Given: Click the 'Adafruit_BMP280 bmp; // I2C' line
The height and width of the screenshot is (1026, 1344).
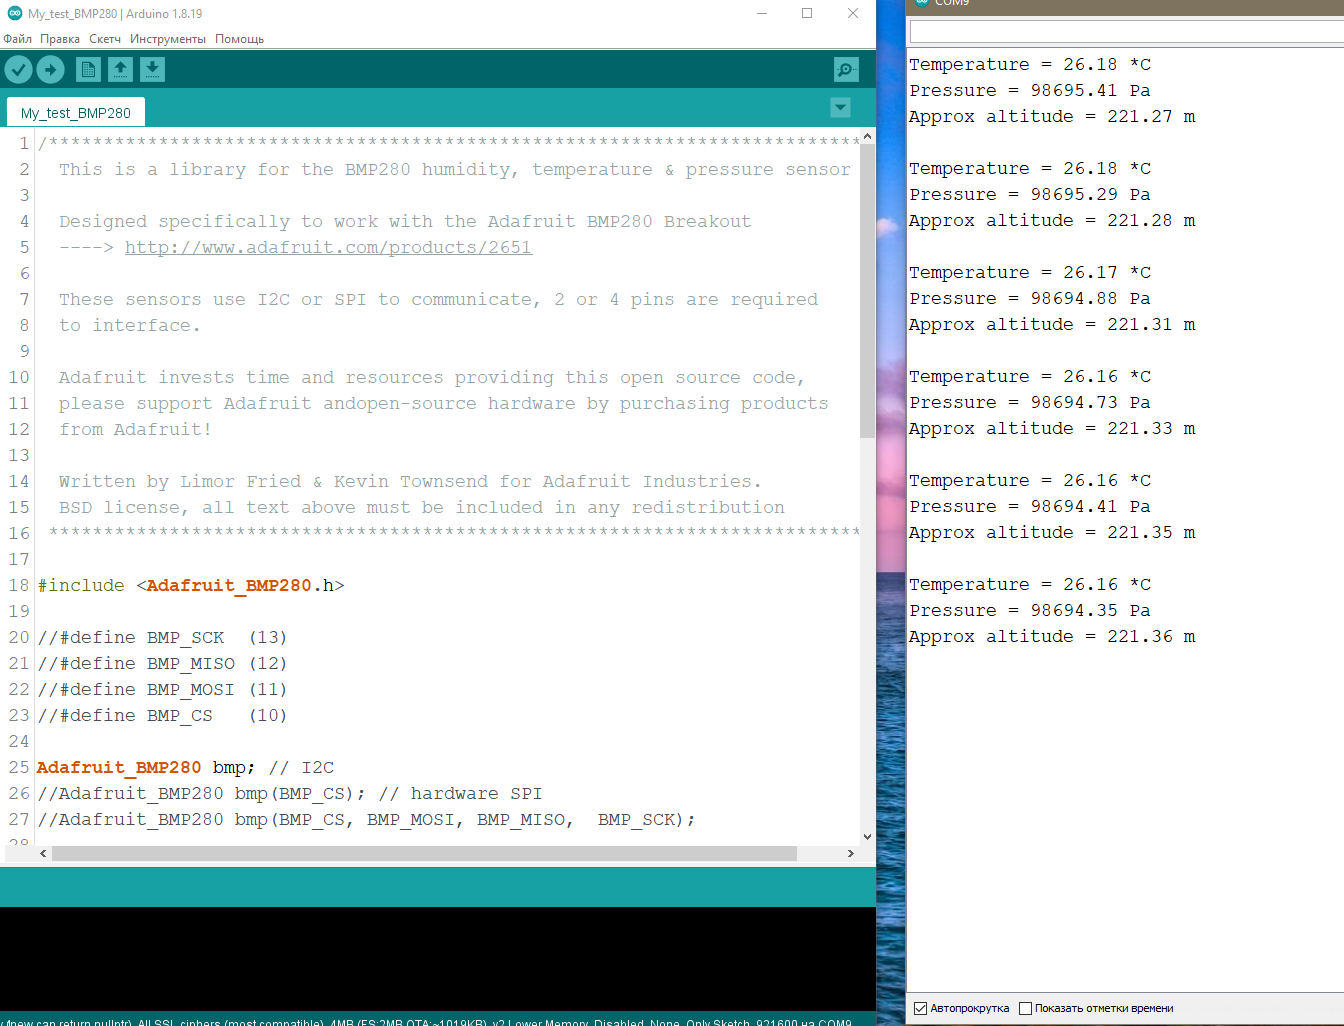Looking at the screenshot, I should pos(186,767).
